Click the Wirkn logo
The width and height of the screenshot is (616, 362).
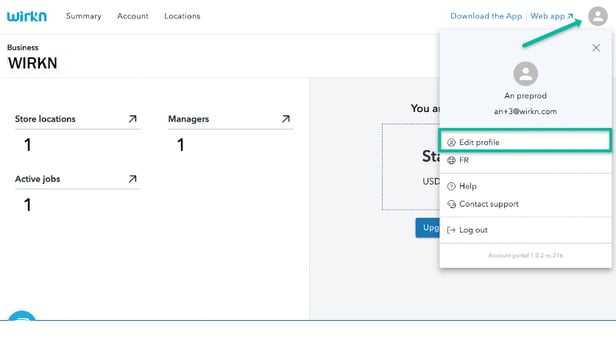pyautogui.click(x=27, y=16)
